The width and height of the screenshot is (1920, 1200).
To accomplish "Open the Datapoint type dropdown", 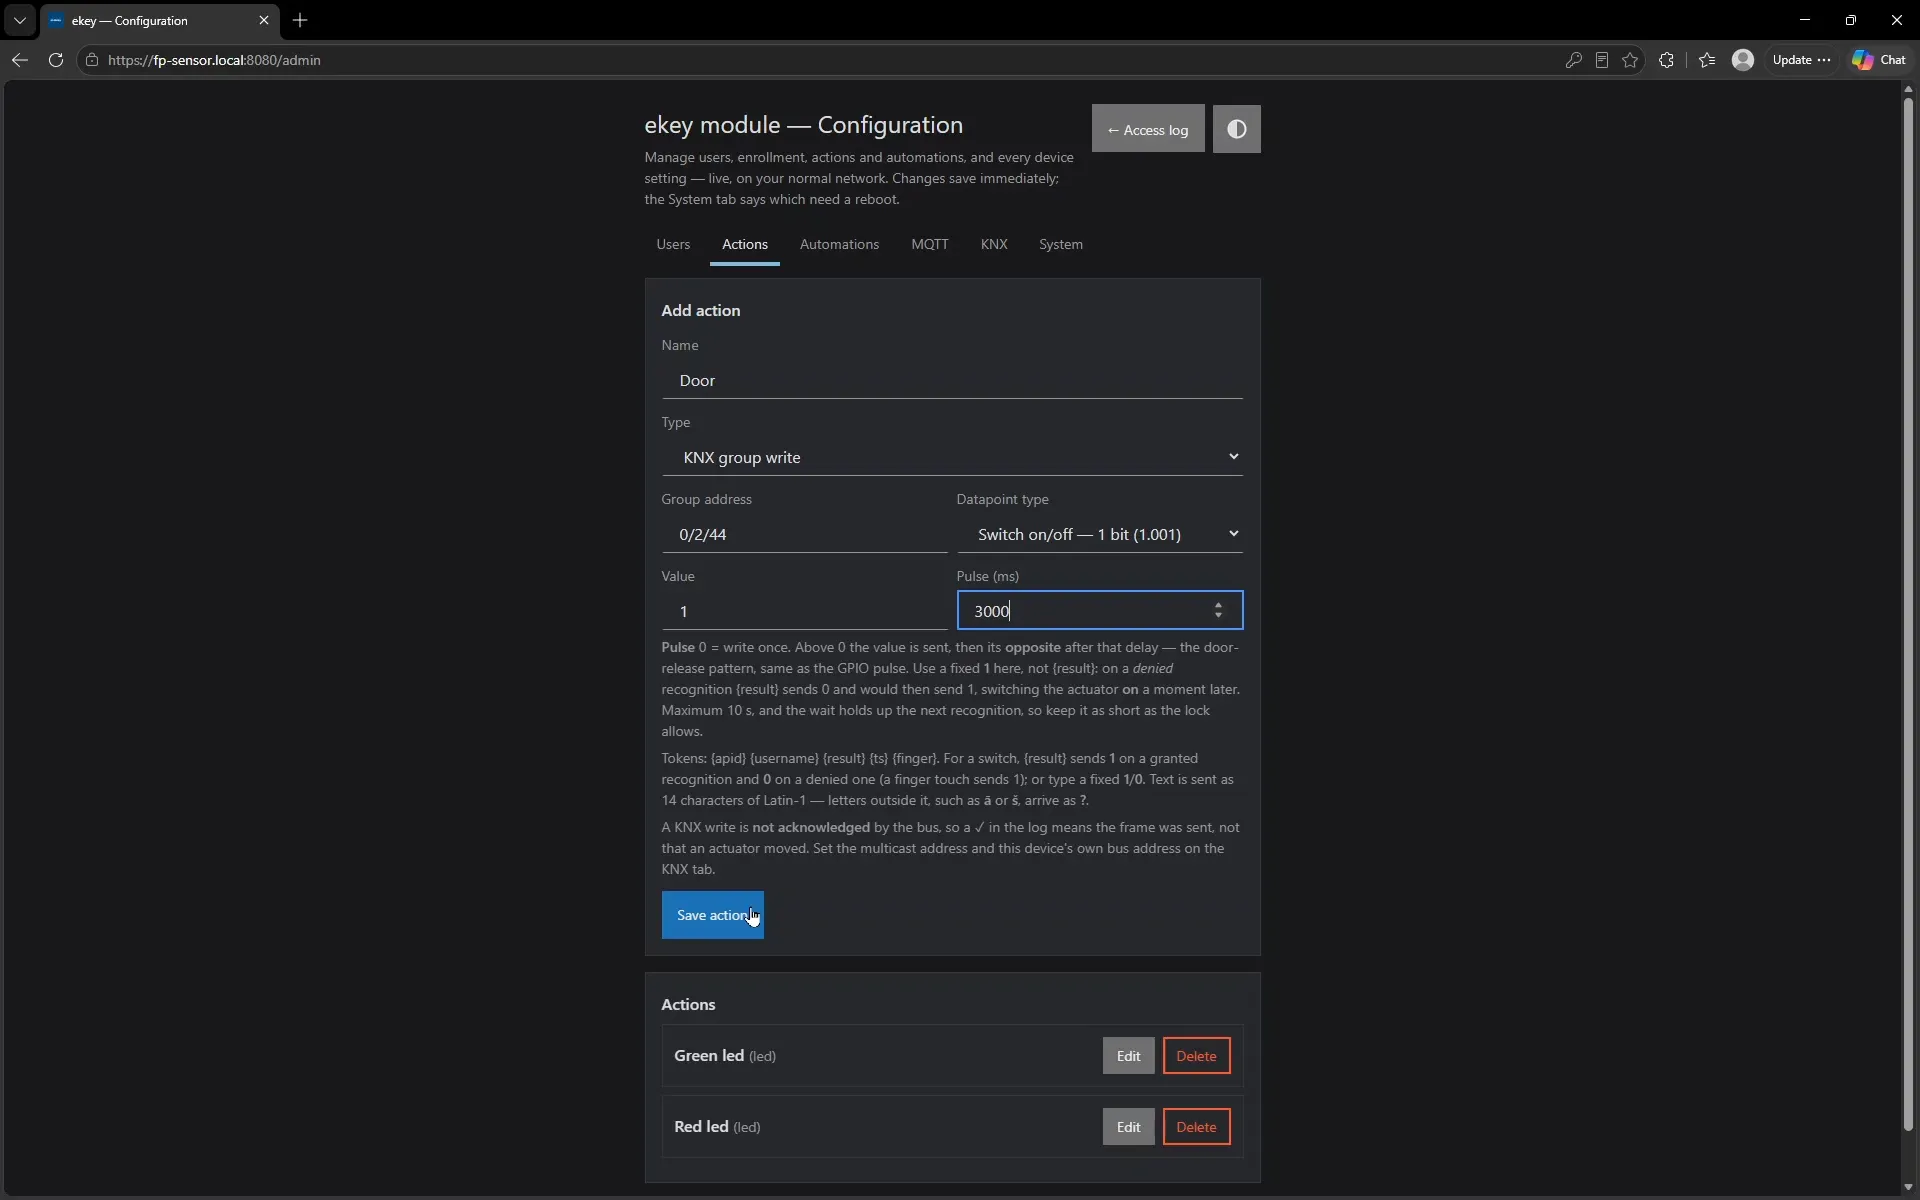I will pyautogui.click(x=1100, y=534).
